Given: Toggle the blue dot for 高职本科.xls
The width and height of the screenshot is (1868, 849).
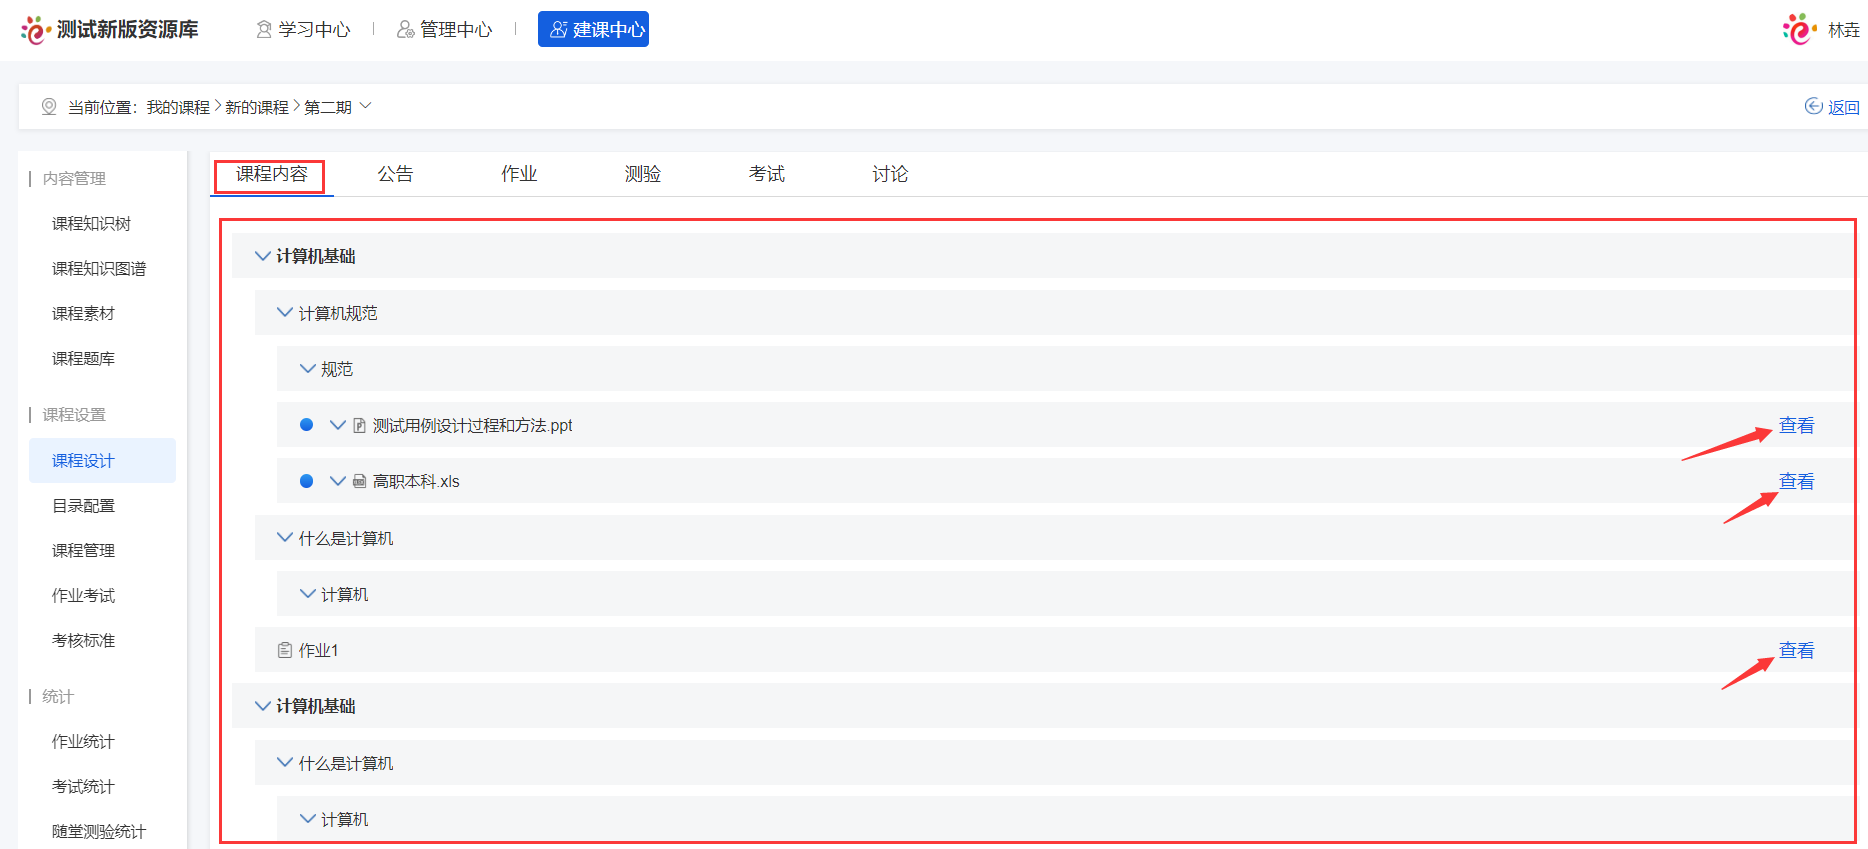Looking at the screenshot, I should click(307, 481).
